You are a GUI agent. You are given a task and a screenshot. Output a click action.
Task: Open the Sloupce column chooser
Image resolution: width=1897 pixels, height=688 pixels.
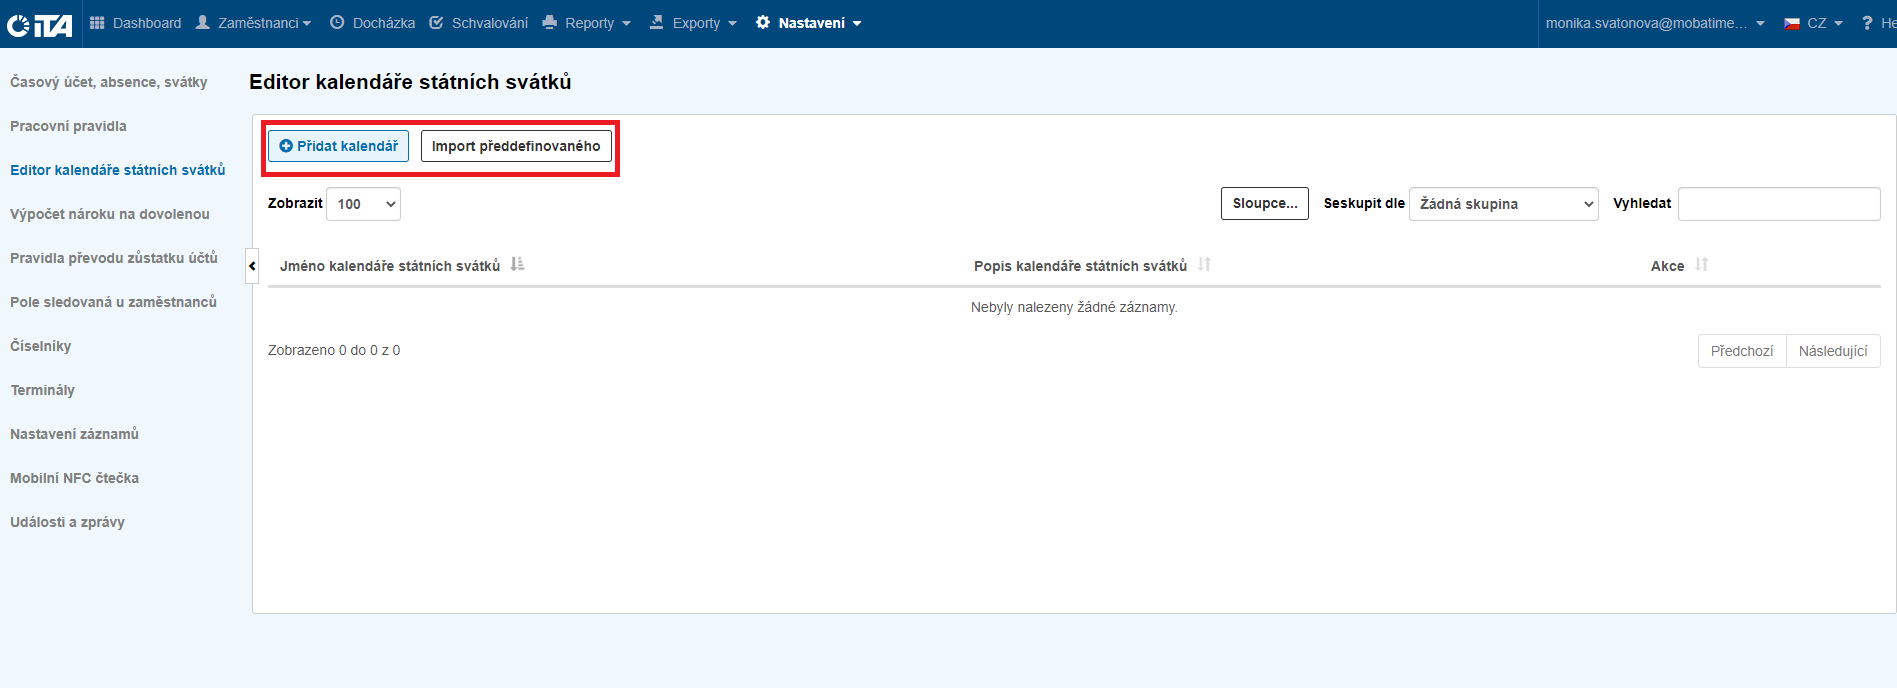[1264, 203]
